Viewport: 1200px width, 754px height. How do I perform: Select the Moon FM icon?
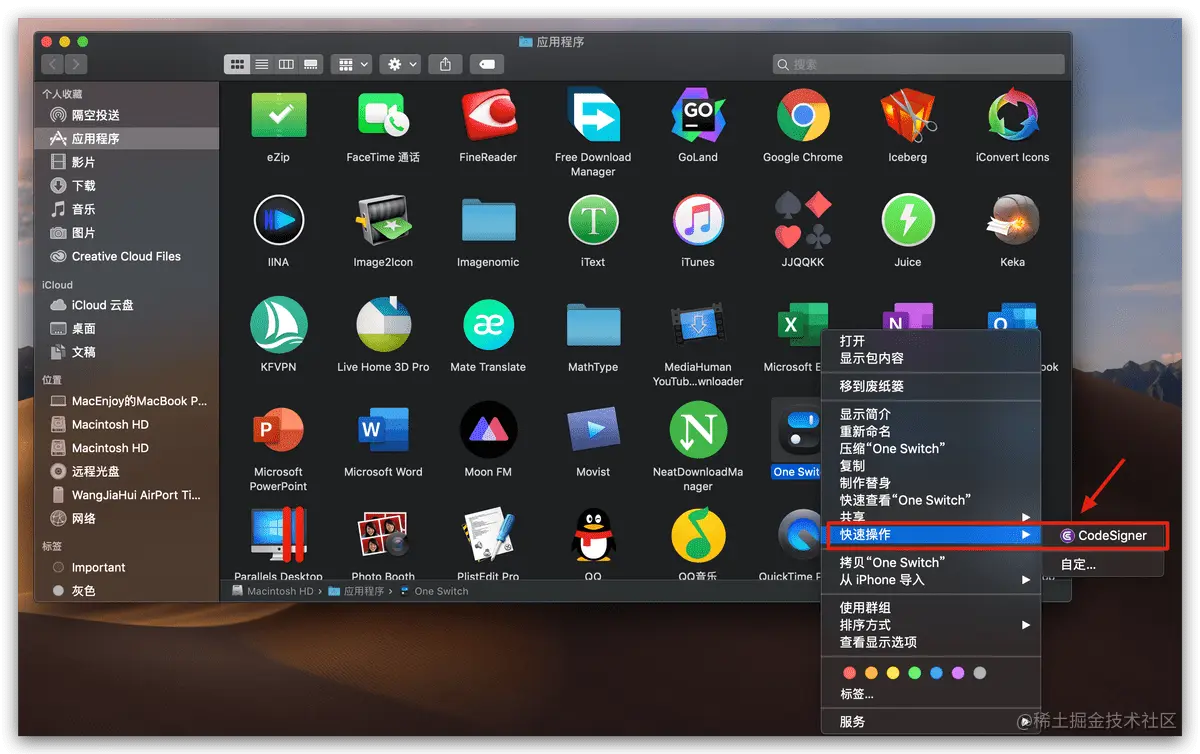click(488, 431)
